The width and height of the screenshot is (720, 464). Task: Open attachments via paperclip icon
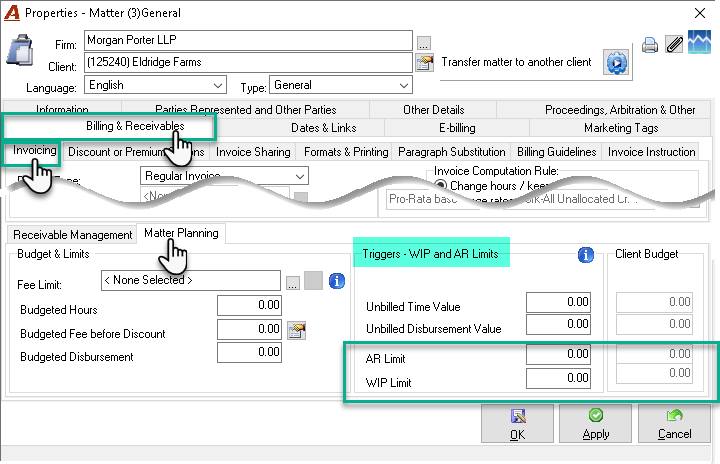pos(674,45)
